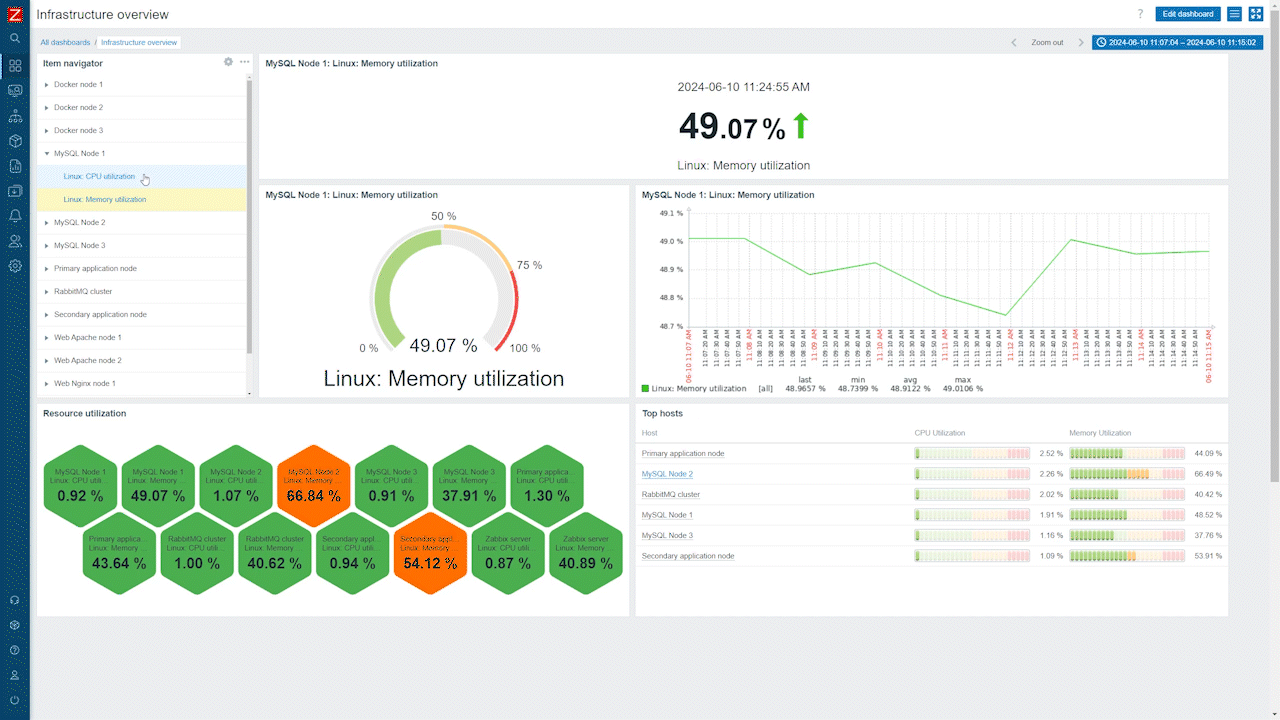This screenshot has width=1280, height=720.
Task: Open the Reports icon in the left sidebar
Action: tap(15, 166)
